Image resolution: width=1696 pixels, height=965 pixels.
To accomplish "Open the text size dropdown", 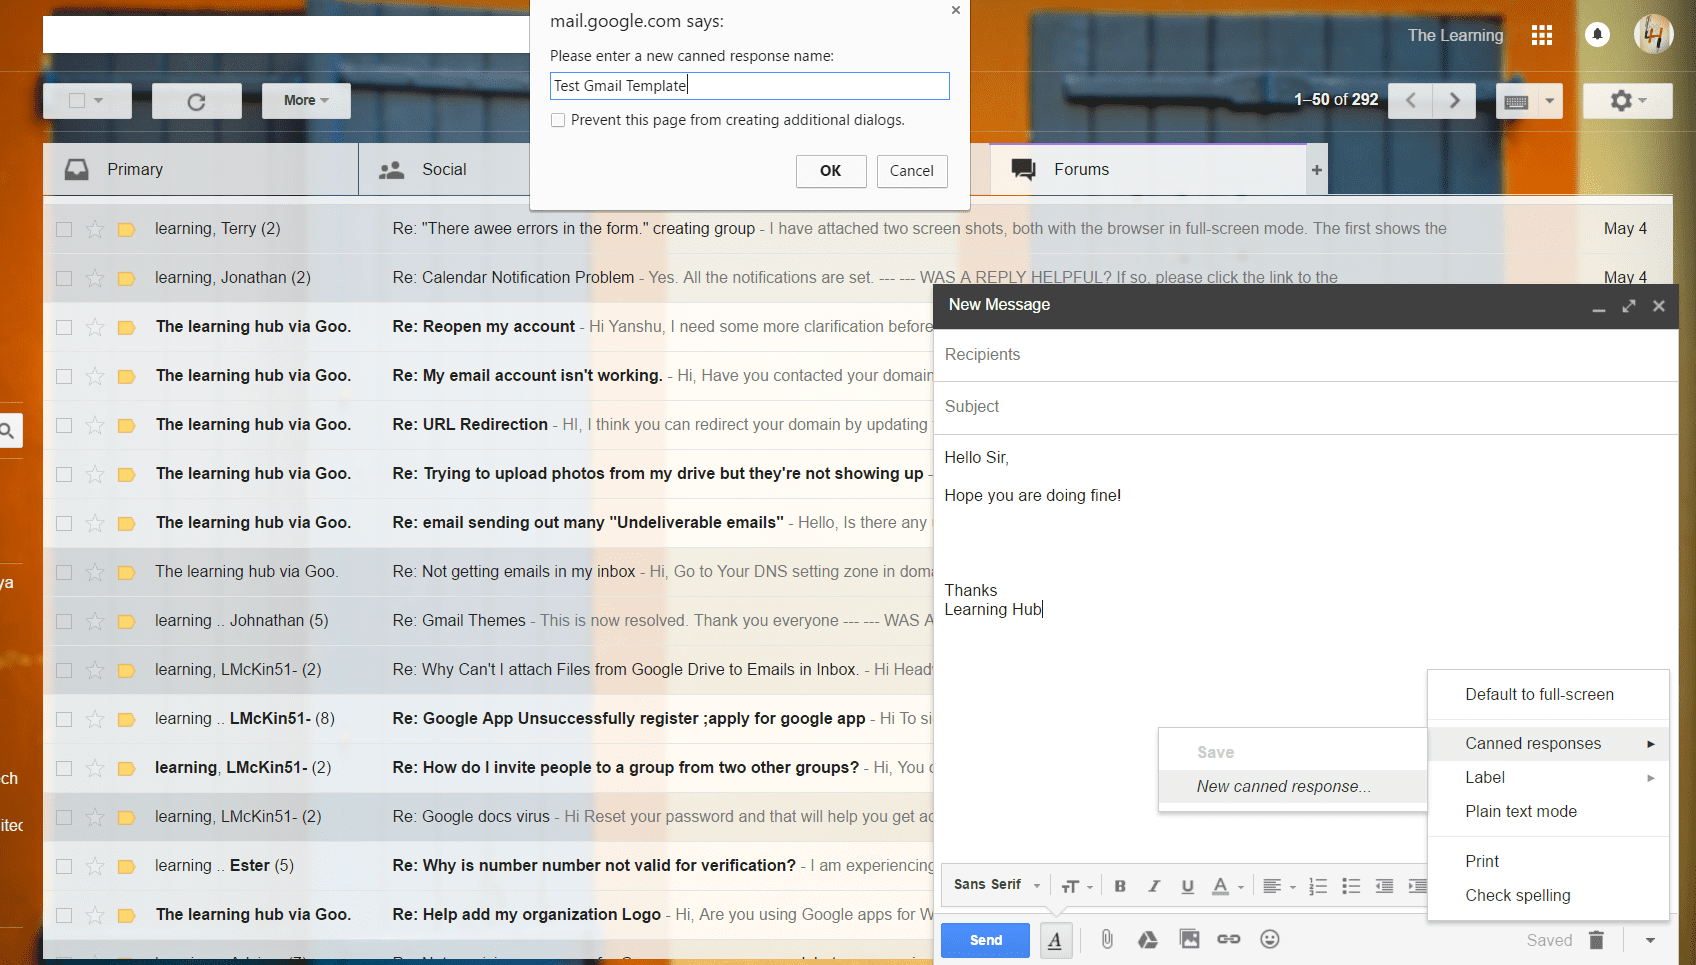I will (x=1077, y=886).
